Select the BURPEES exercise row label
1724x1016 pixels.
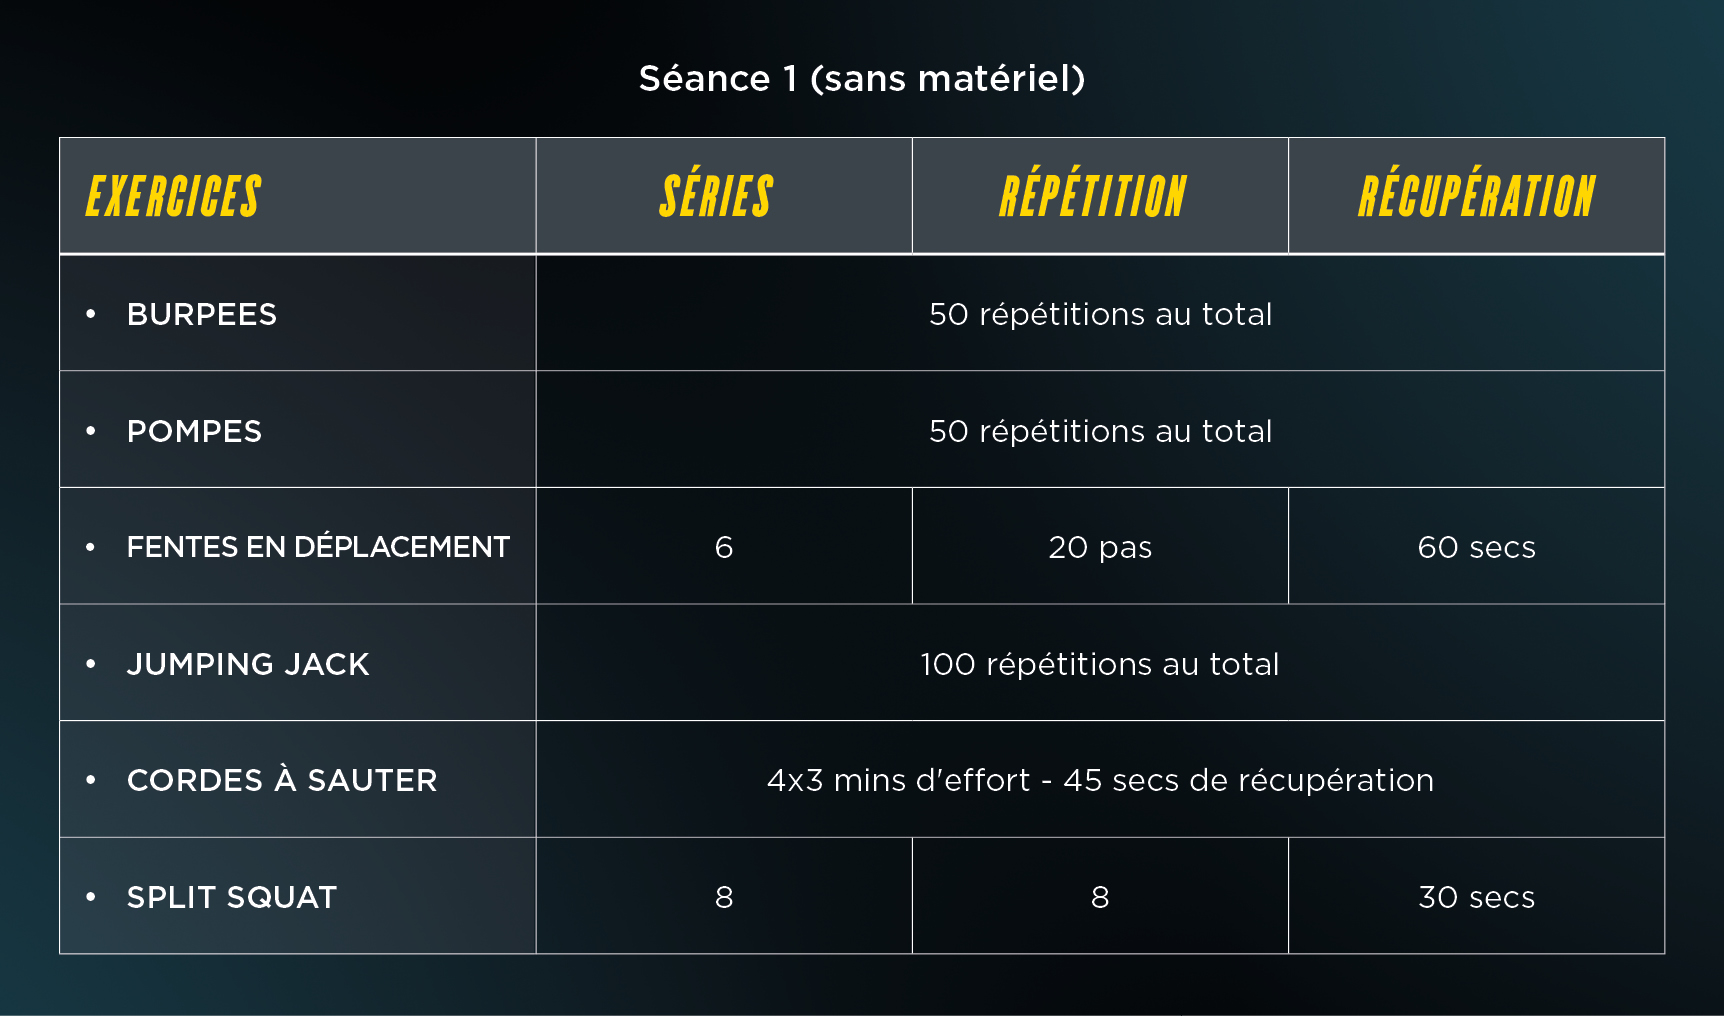tap(202, 314)
